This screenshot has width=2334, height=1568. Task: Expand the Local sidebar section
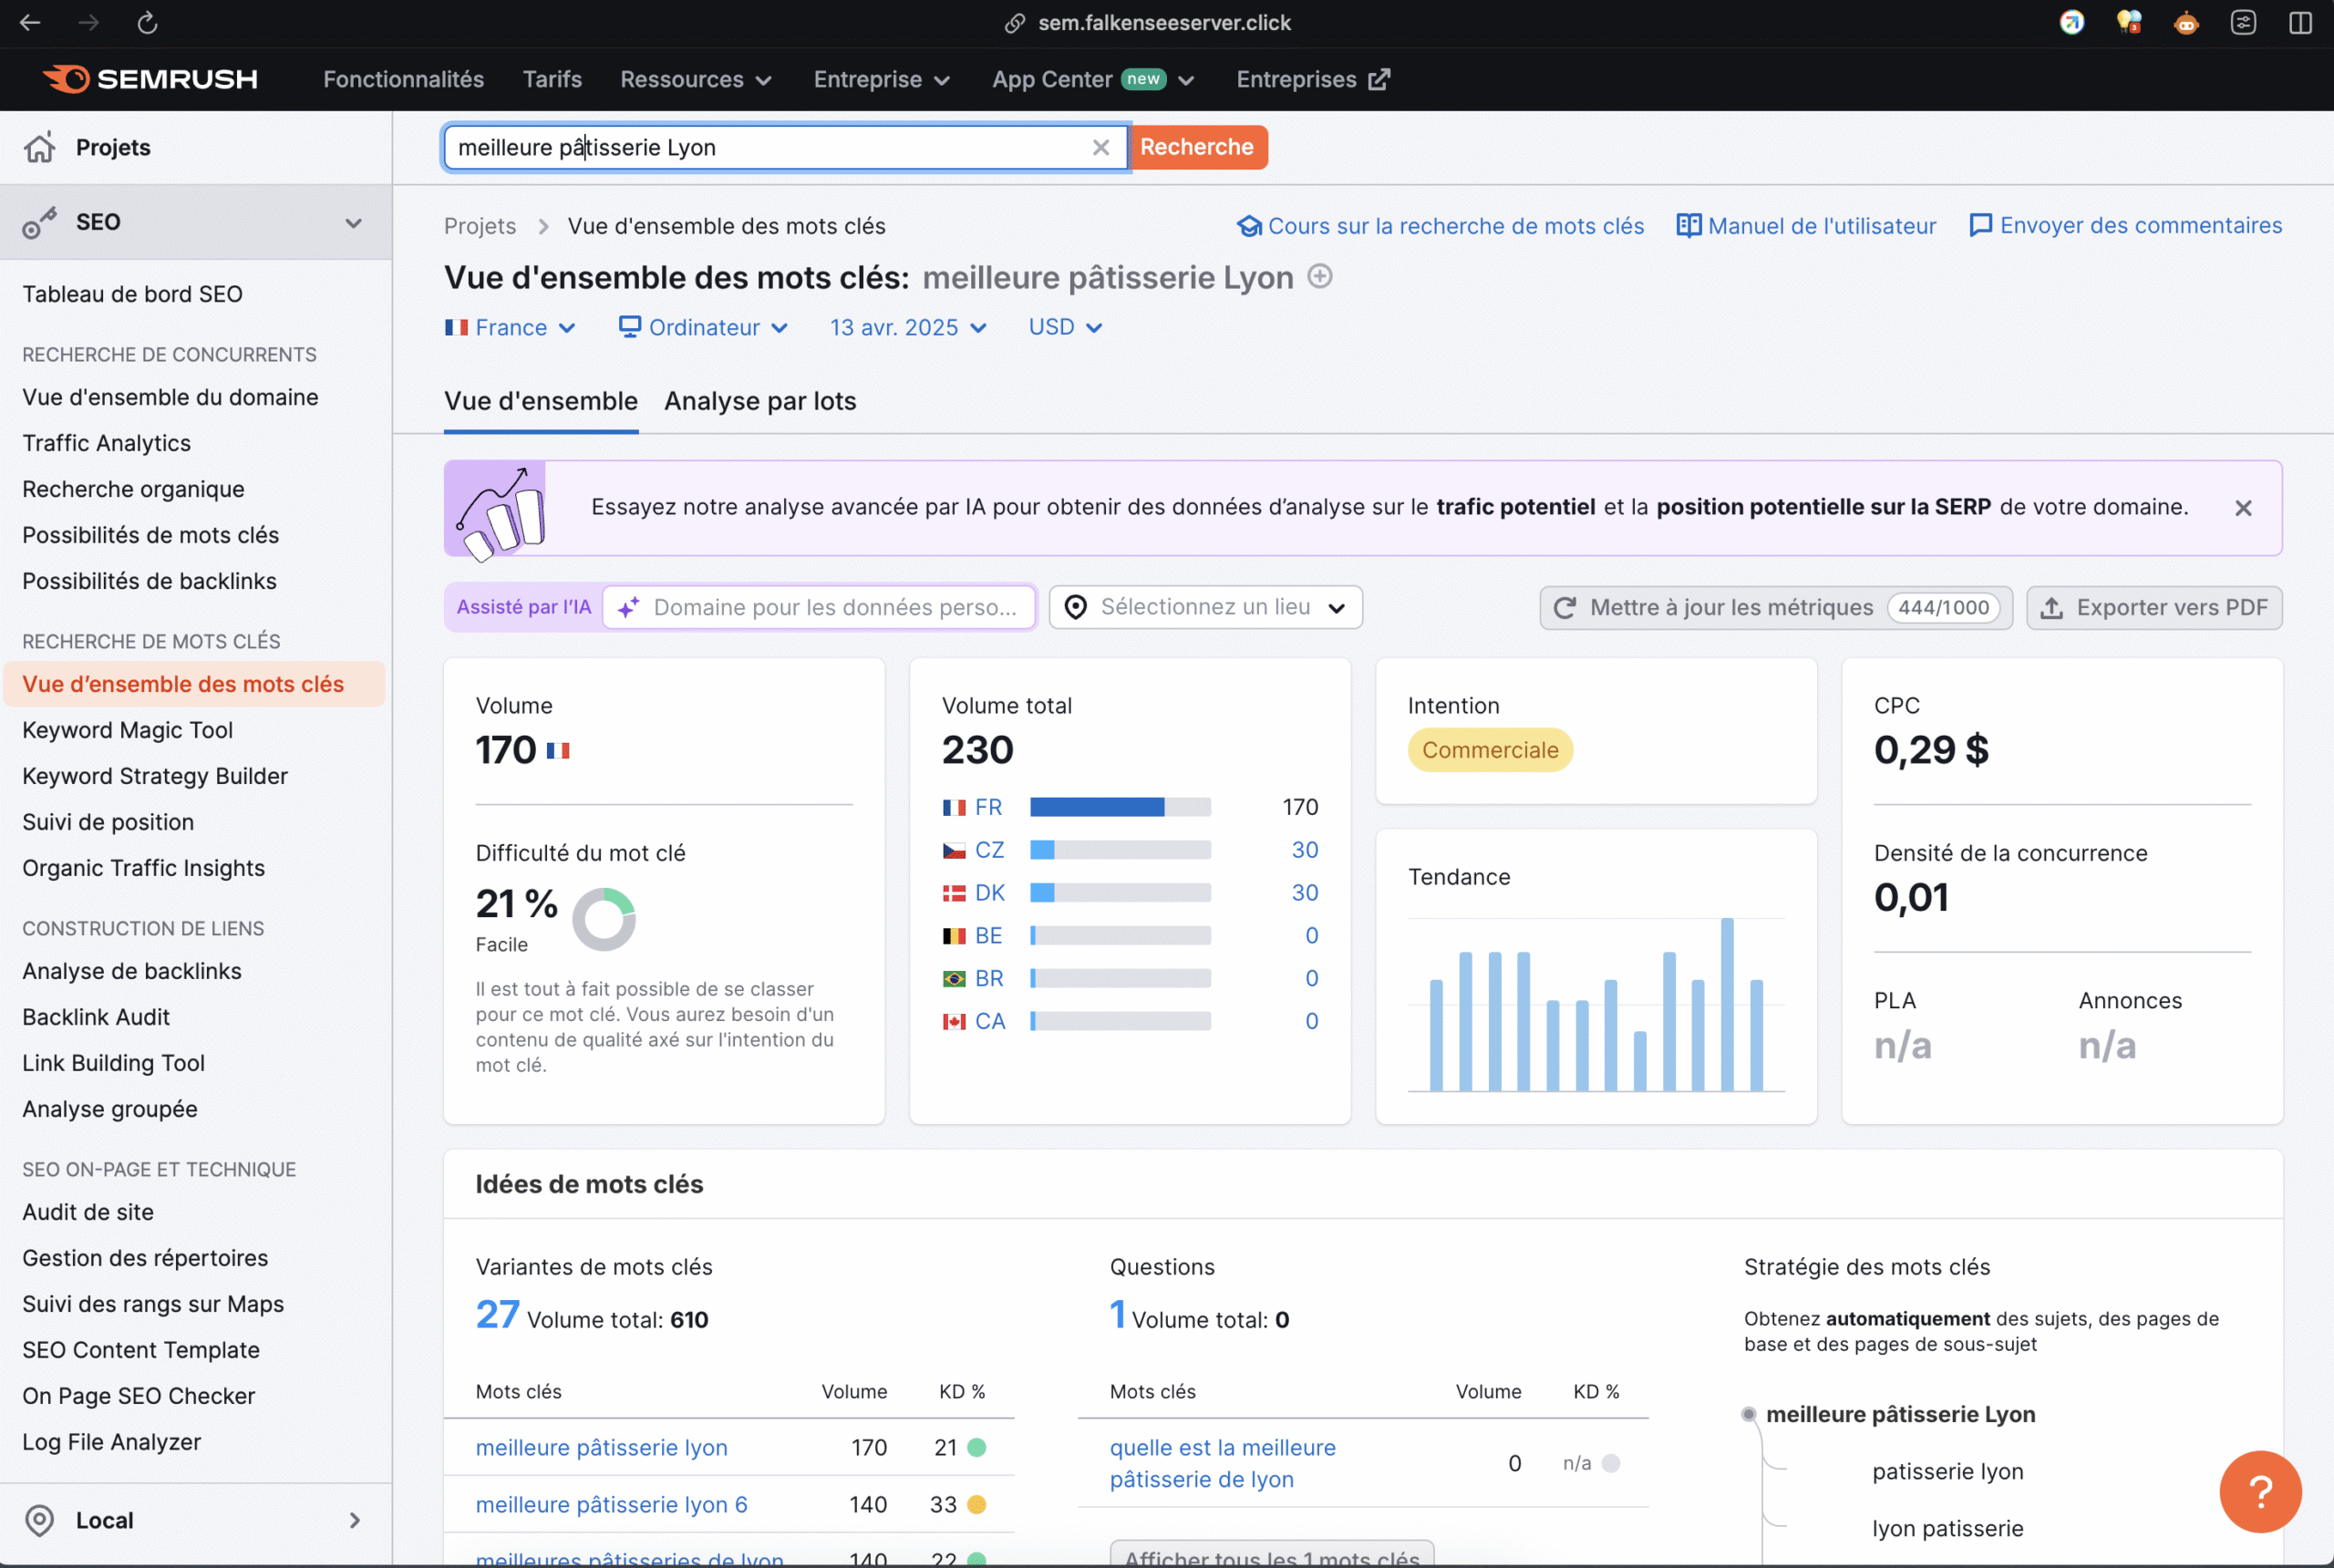(x=354, y=1520)
